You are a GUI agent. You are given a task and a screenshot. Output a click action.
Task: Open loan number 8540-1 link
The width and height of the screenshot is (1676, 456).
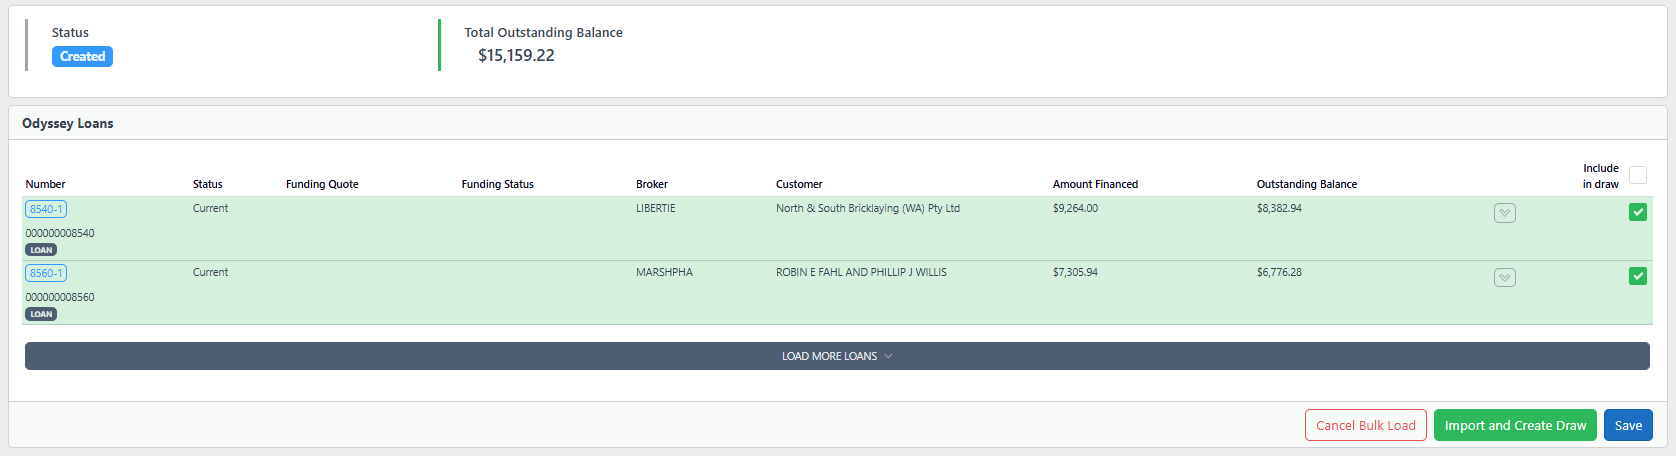click(x=46, y=209)
